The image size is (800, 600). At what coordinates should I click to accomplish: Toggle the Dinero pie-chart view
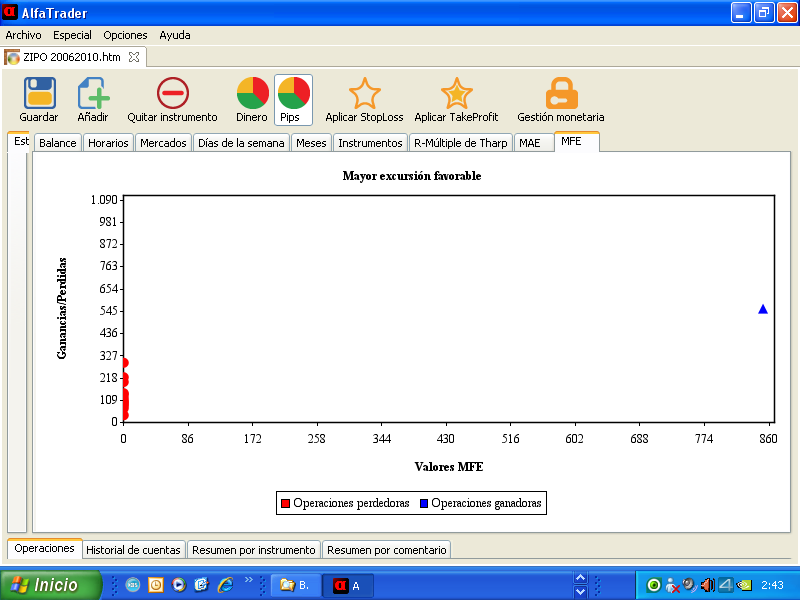[252, 93]
